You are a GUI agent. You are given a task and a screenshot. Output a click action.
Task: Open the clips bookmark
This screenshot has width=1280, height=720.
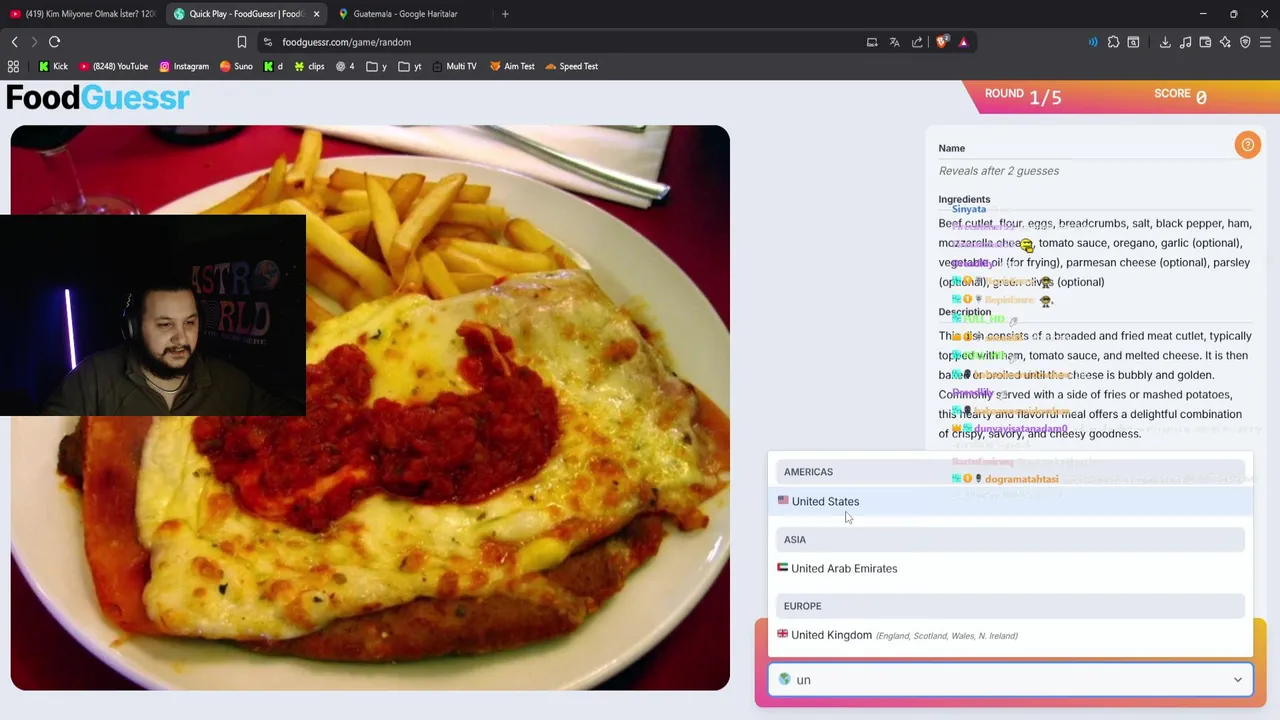pyautogui.click(x=309, y=66)
